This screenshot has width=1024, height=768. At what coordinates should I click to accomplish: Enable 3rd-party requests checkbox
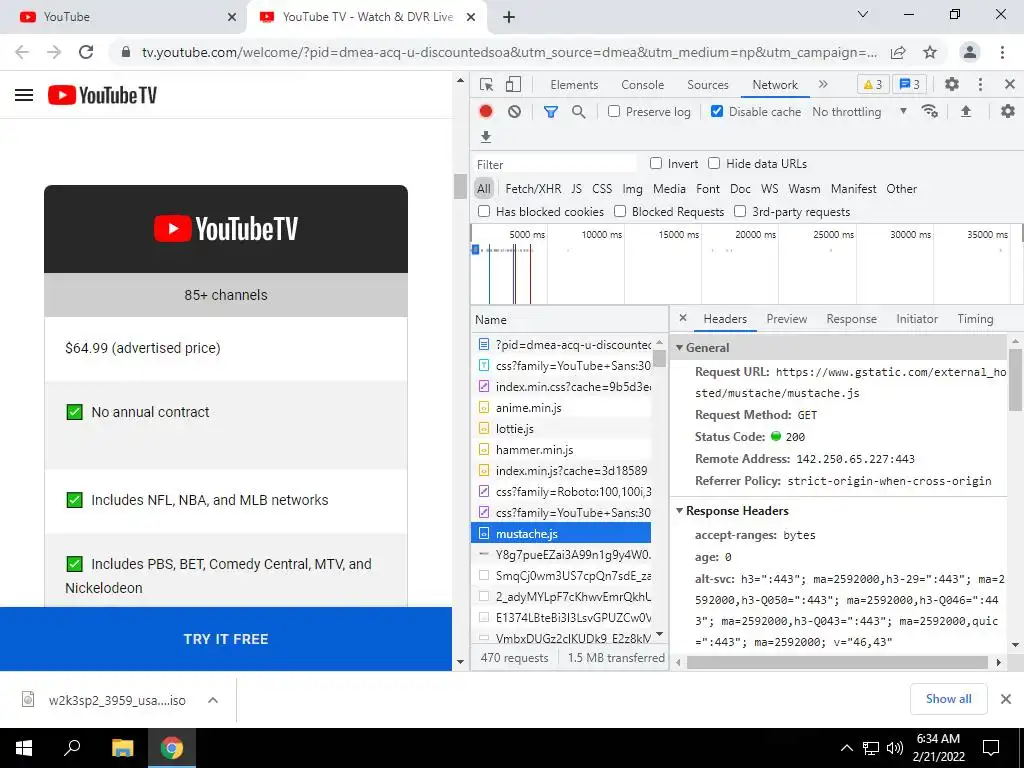(740, 212)
